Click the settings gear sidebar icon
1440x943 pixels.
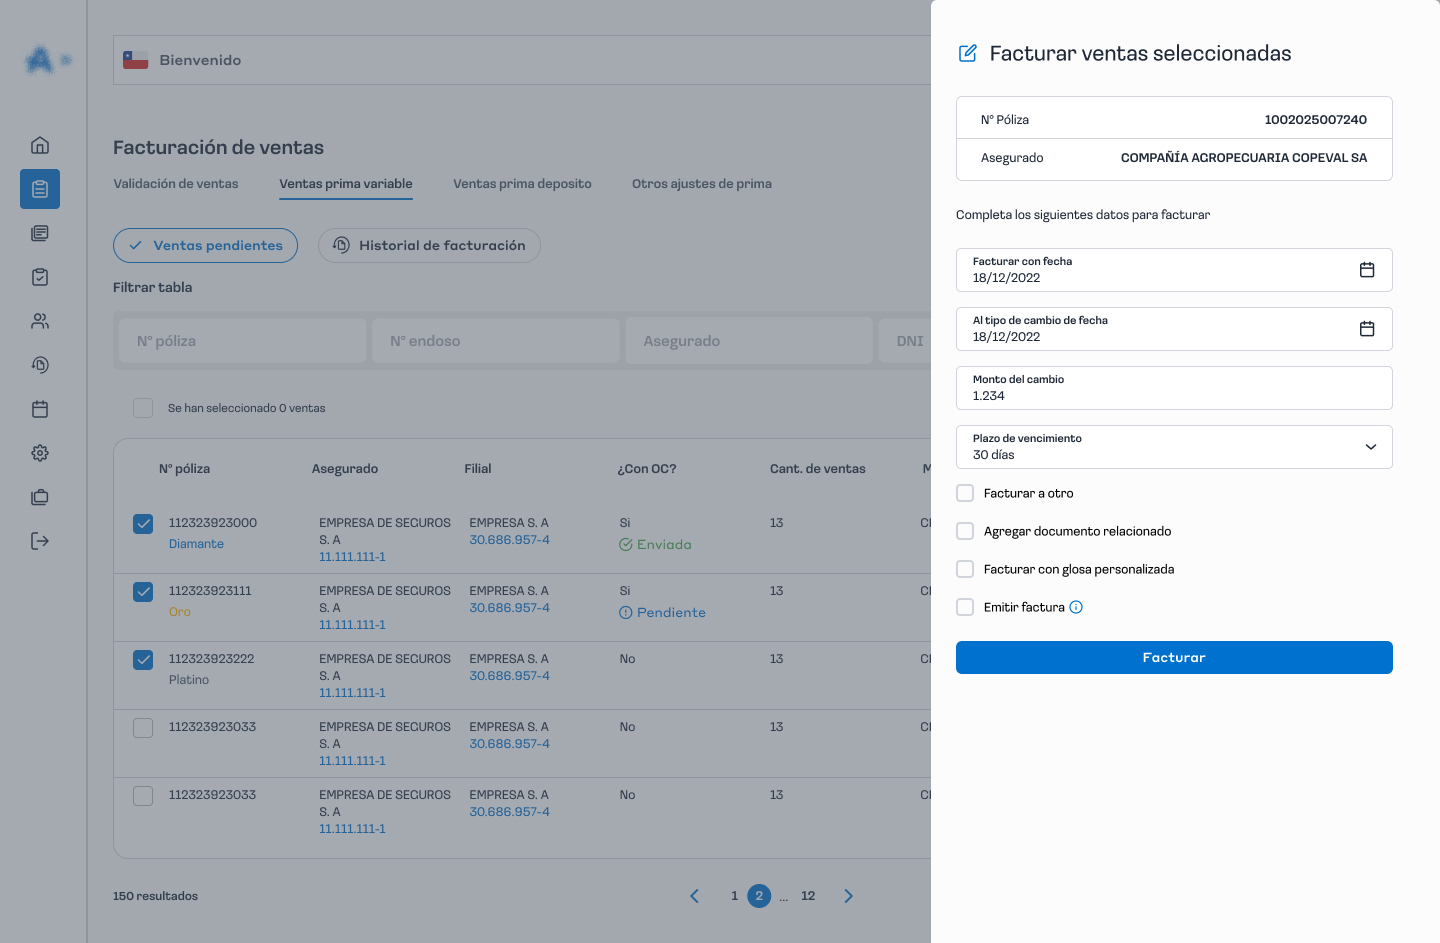point(40,453)
